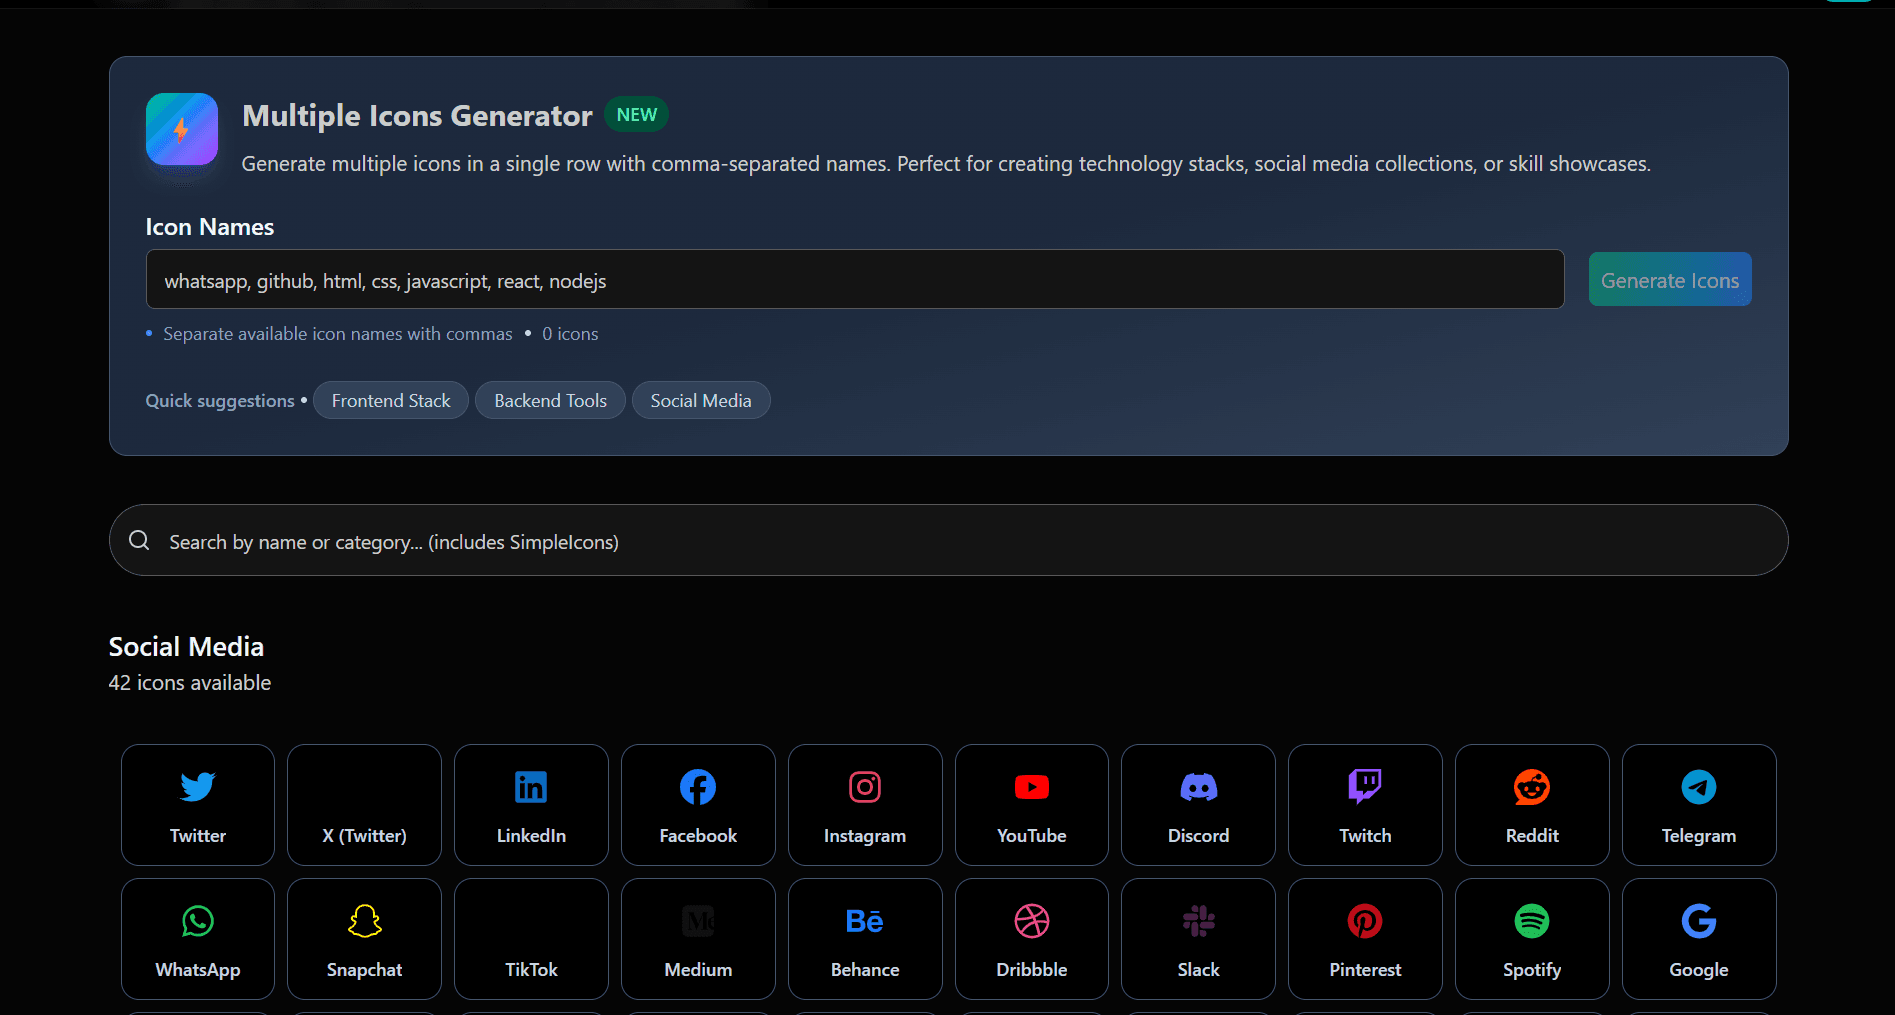Select the Google icon
This screenshot has height=1015, width=1895.
click(x=1698, y=921)
